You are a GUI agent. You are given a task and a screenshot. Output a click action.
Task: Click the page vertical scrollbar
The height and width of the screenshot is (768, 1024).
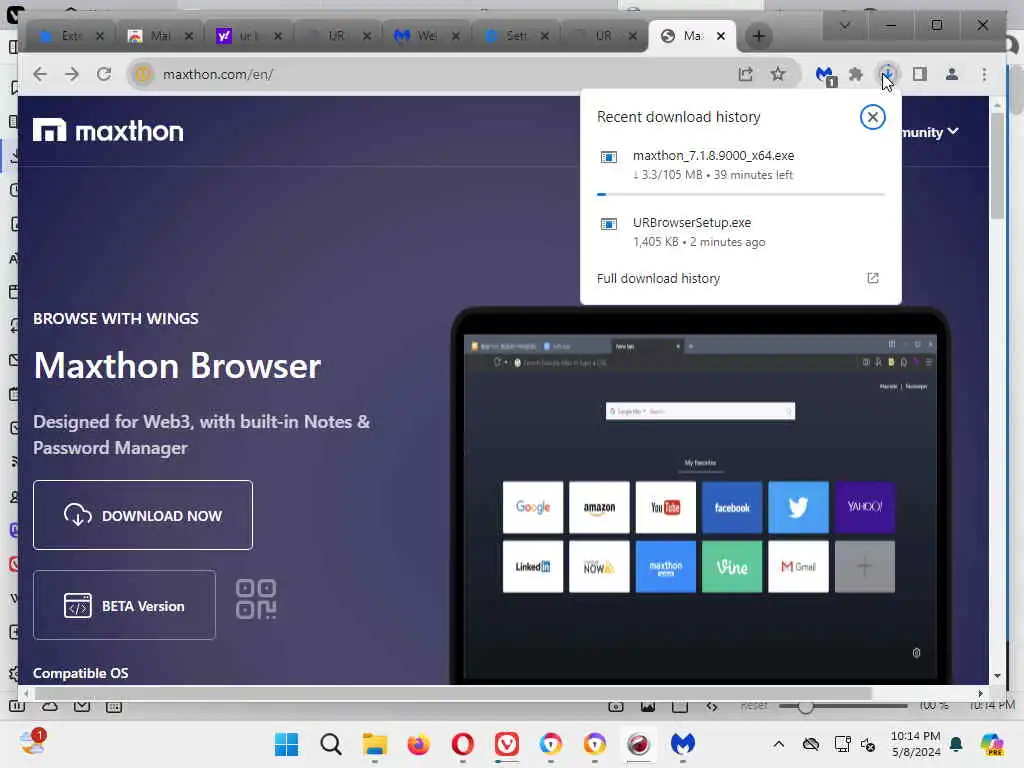(x=997, y=167)
